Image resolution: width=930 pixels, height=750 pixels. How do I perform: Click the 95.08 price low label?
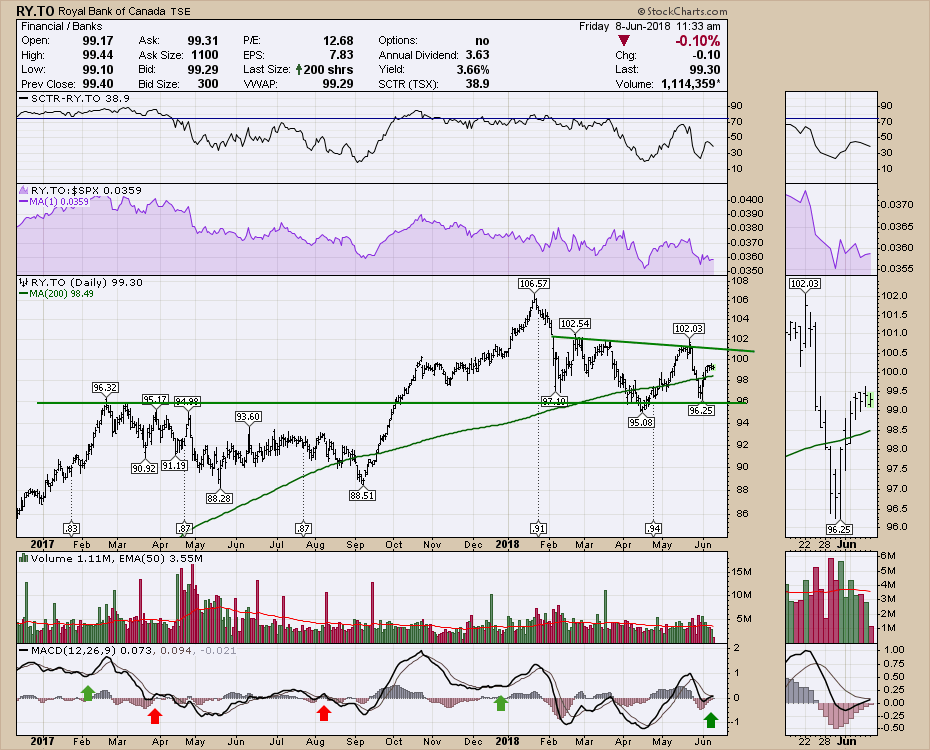[x=641, y=422]
